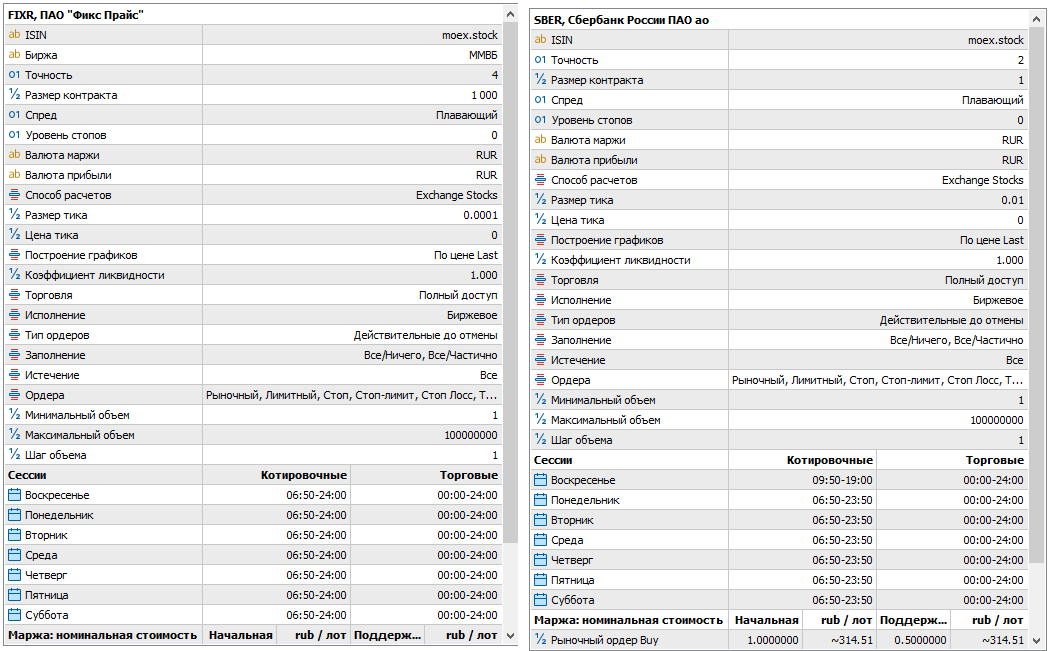Click Биржевое value in FIXR panel
The image size is (1049, 651).
472,315
